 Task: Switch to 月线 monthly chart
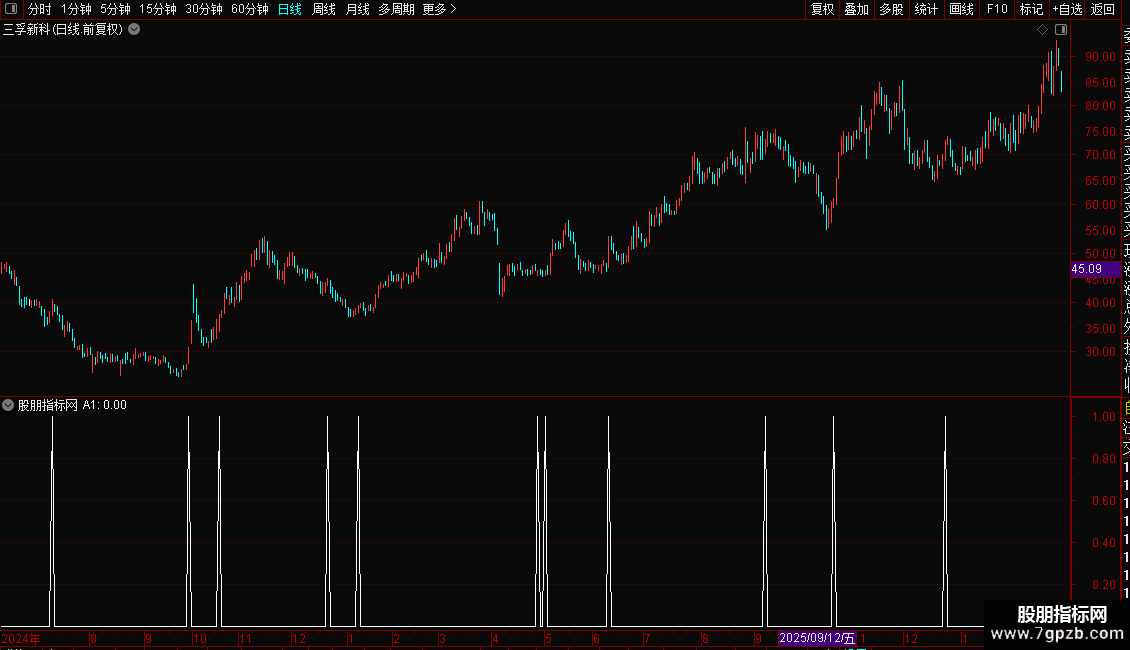pyautogui.click(x=357, y=9)
